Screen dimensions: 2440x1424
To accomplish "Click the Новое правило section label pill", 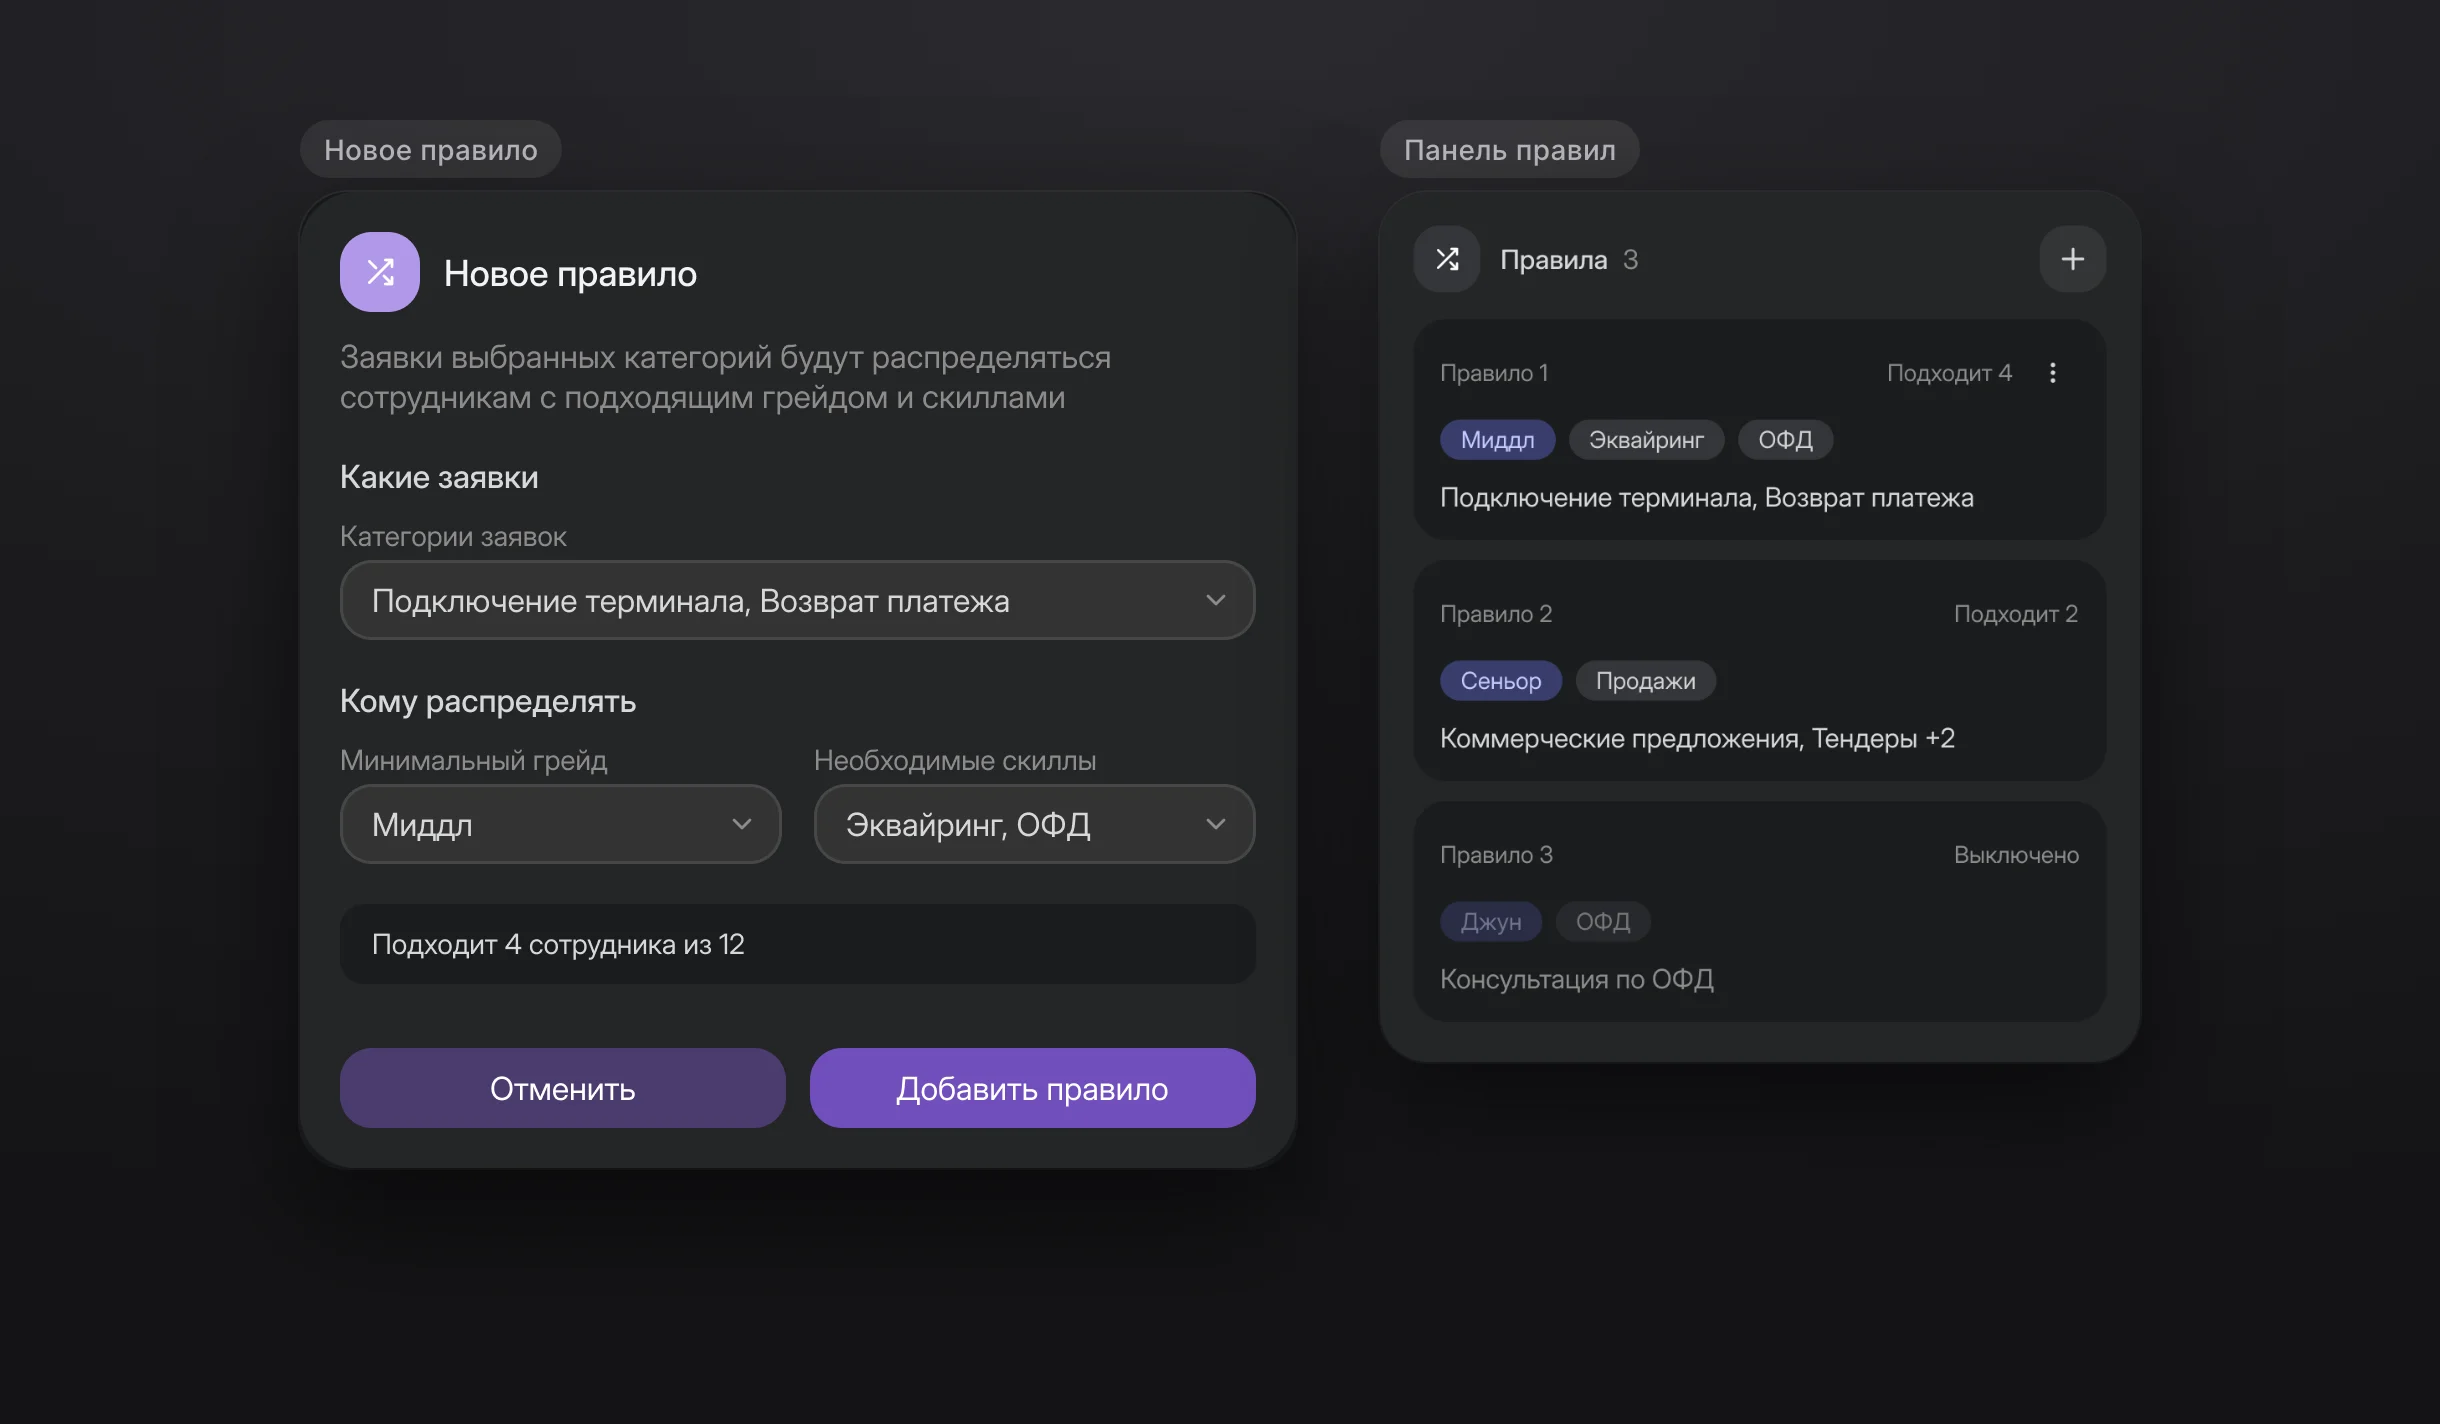I will pos(430,150).
